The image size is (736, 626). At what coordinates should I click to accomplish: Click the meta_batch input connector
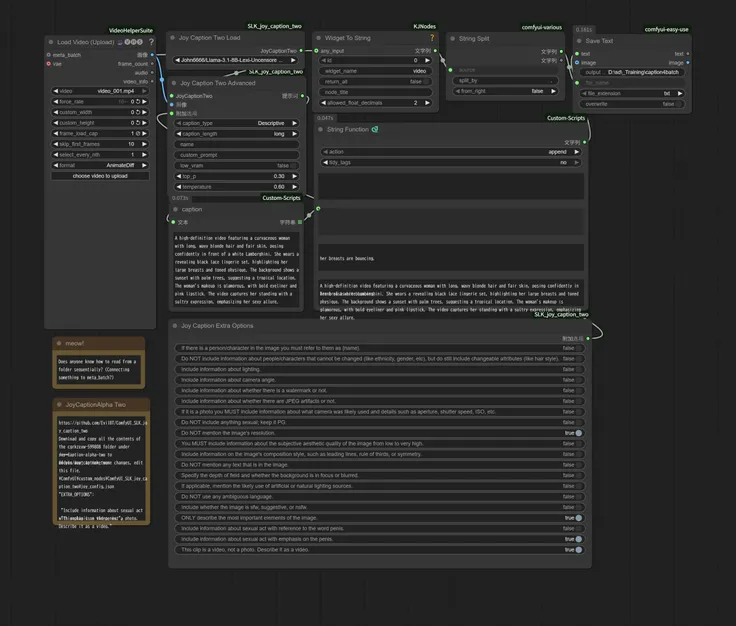point(48,55)
